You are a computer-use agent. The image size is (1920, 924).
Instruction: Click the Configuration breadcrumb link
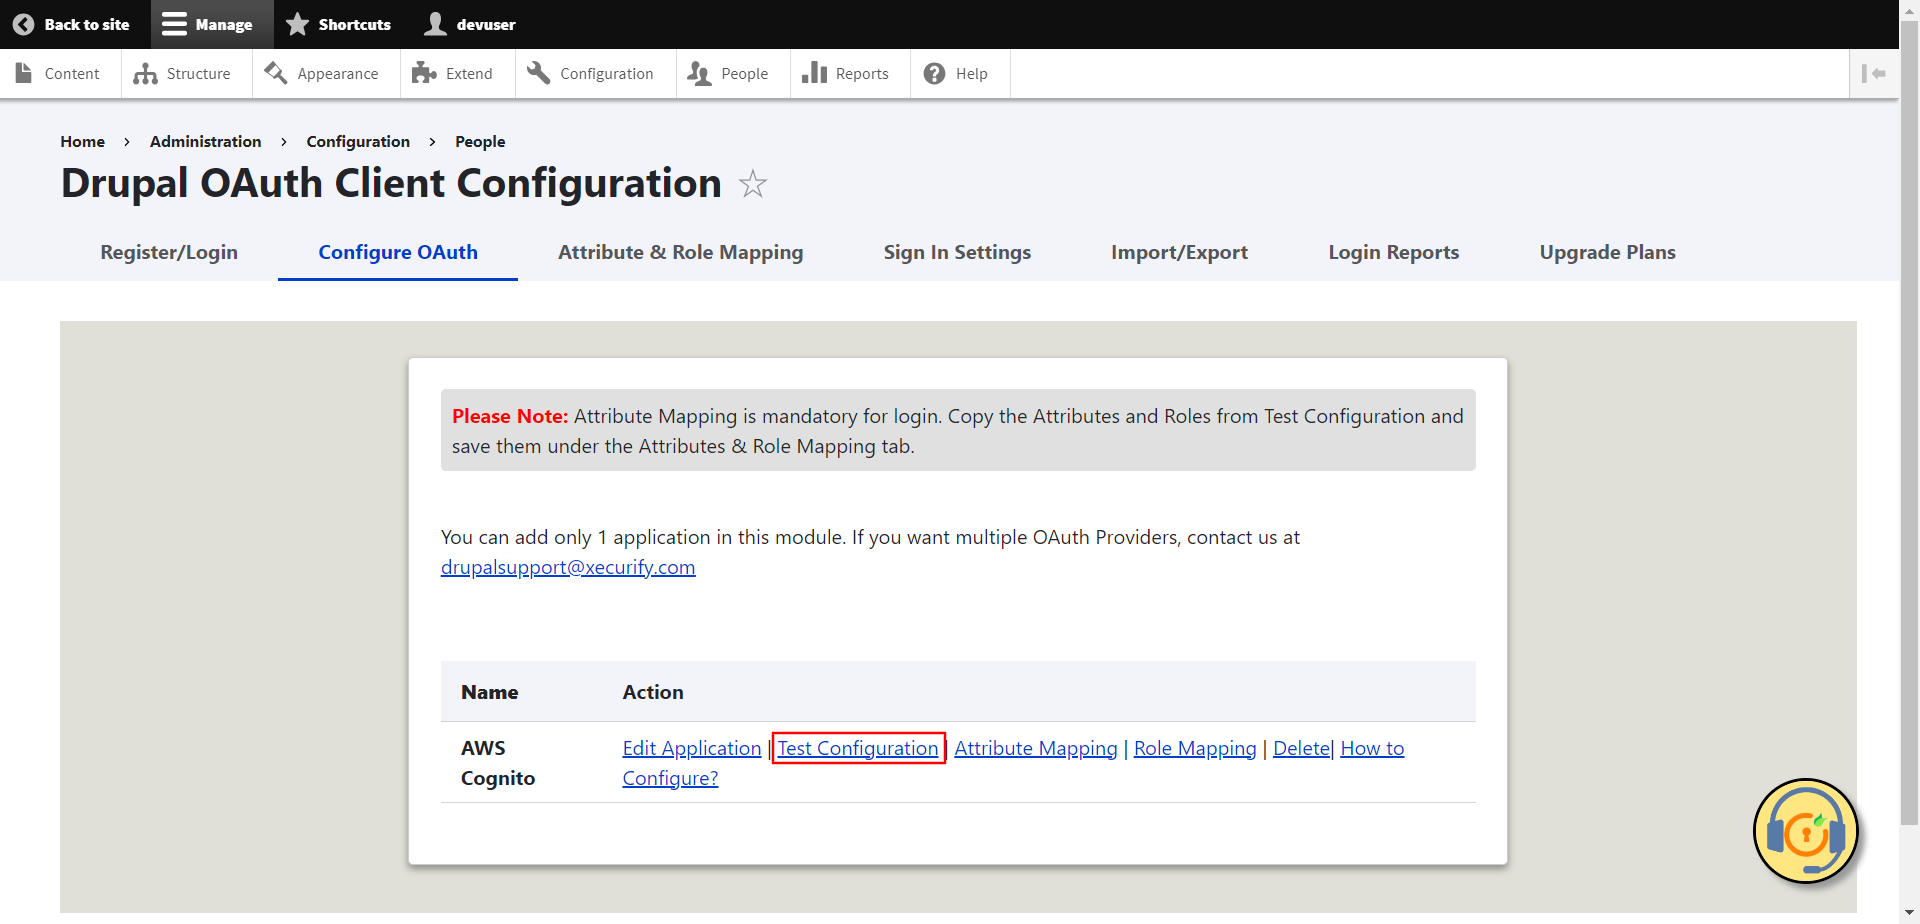pyautogui.click(x=358, y=141)
